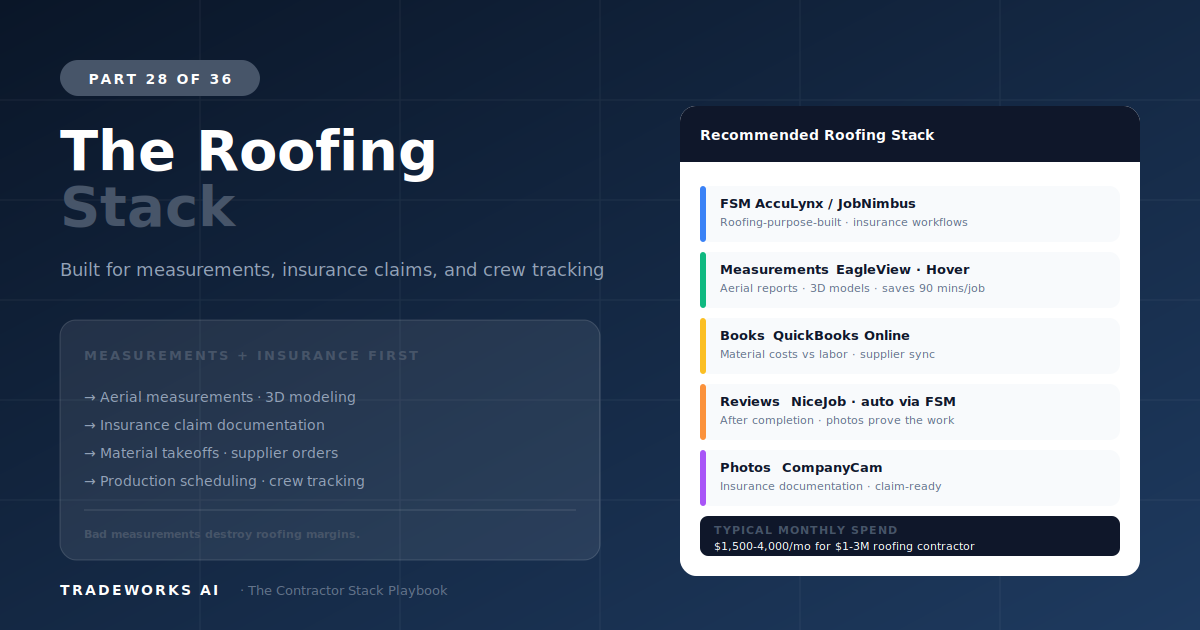This screenshot has width=1200, height=630.
Task: Click the 'MEASUREMENTS + INSURANCE FIRST' heading
Action: click(252, 356)
